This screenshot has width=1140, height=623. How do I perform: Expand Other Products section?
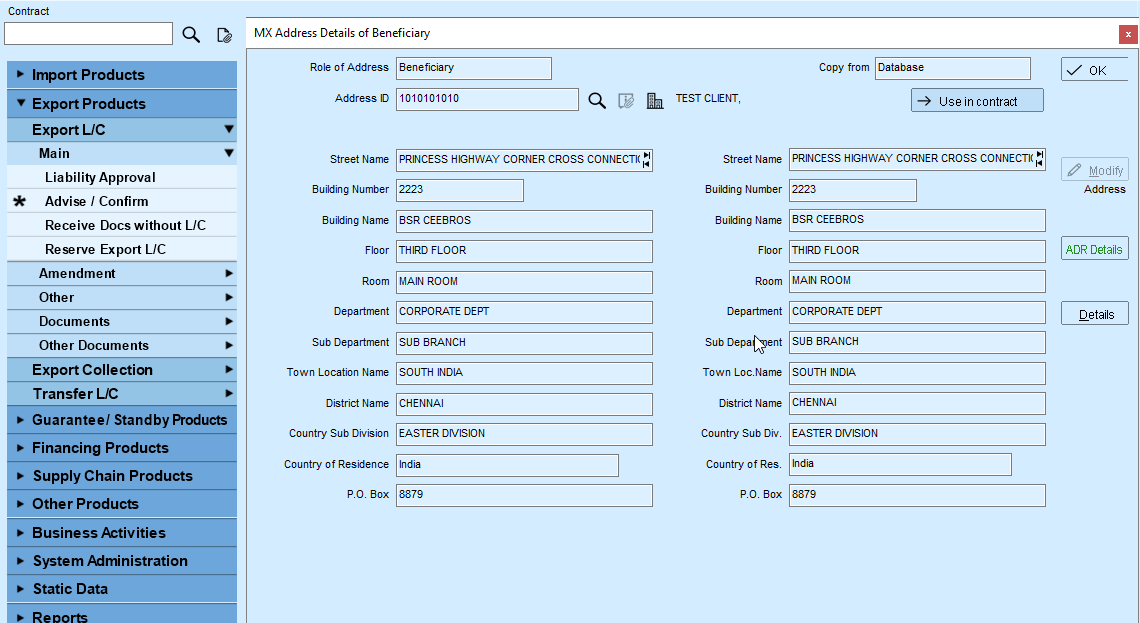[x=122, y=504]
